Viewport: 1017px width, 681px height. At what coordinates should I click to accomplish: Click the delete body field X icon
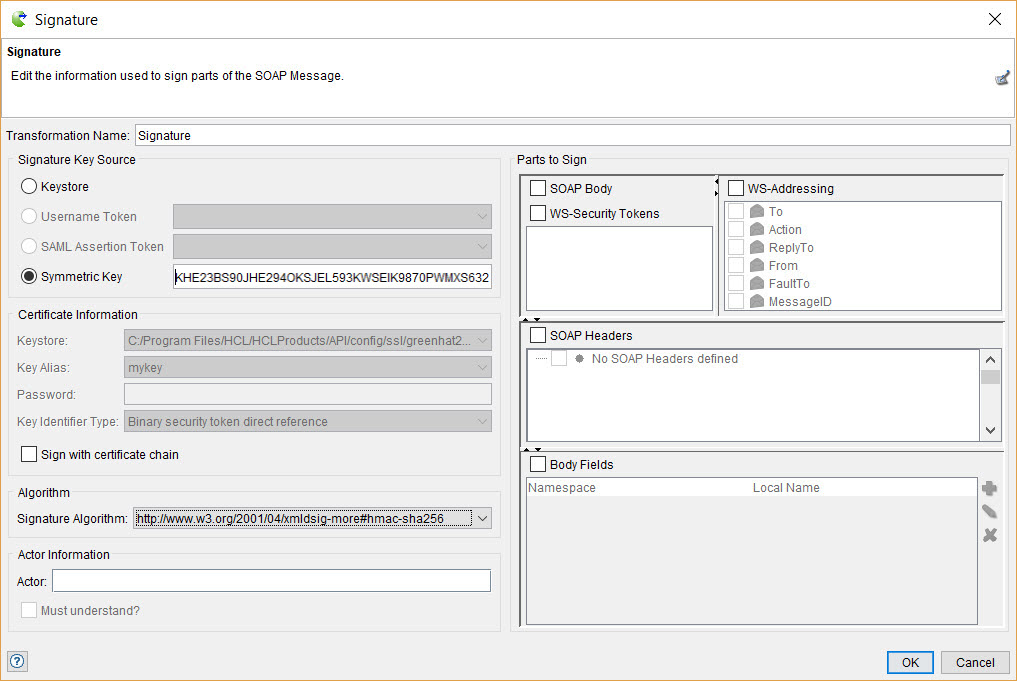click(989, 535)
